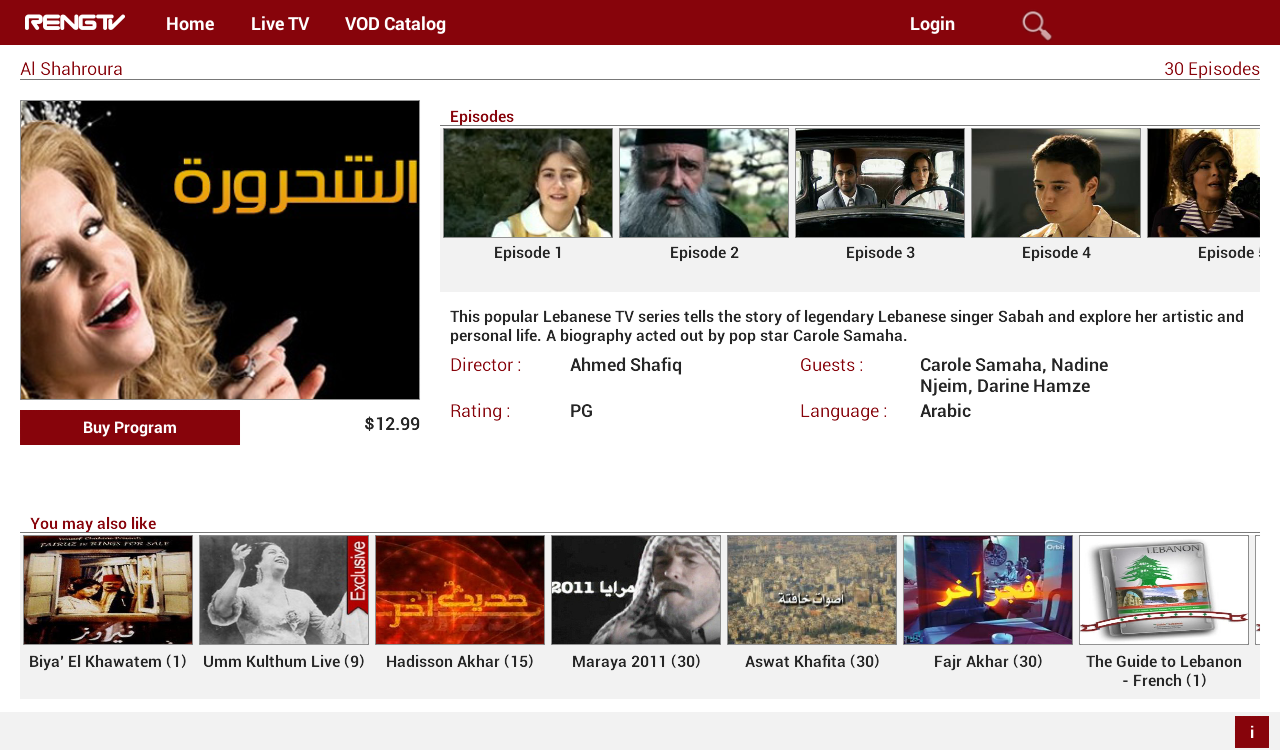
Task: Open the Al Shahroura poster image
Action: pos(220,250)
